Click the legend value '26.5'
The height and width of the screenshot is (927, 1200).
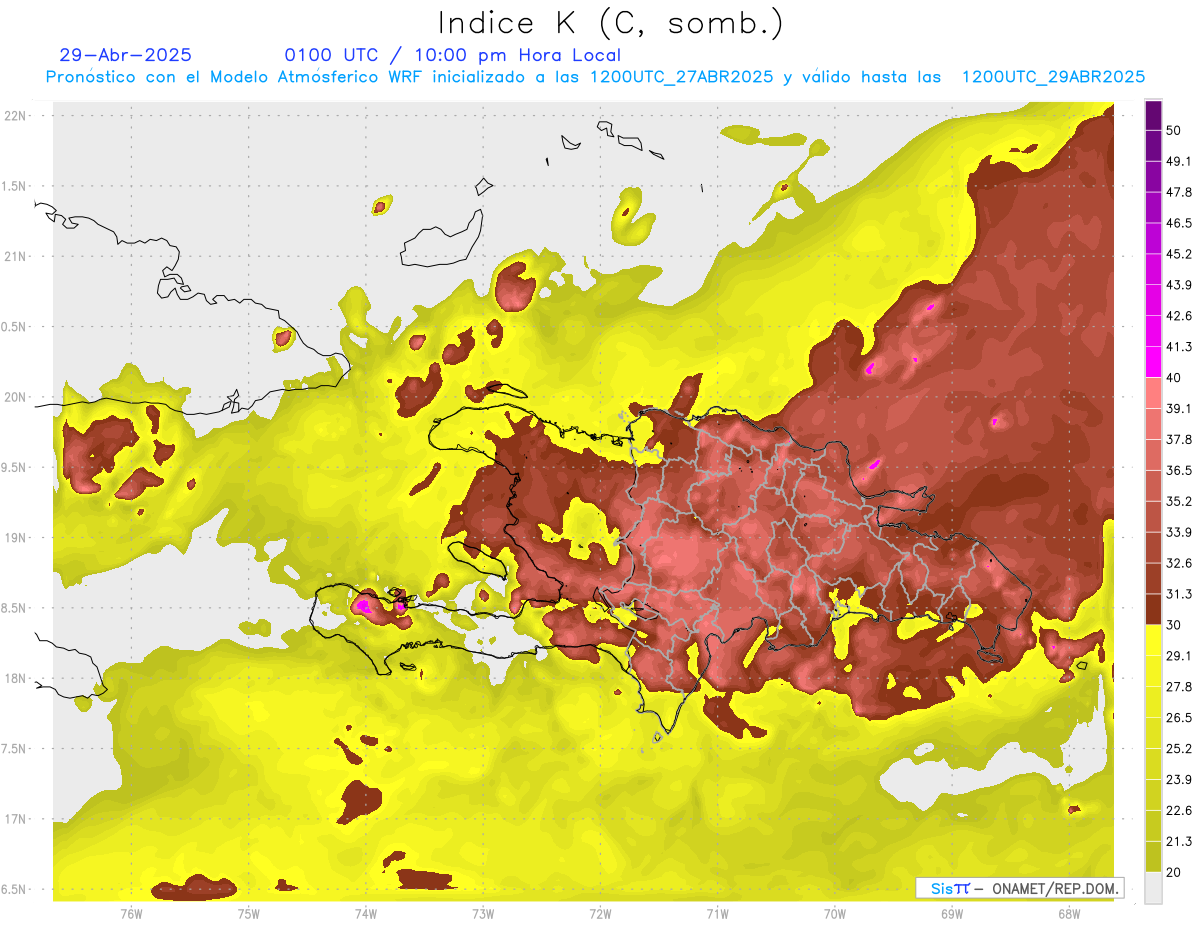click(x=1179, y=718)
